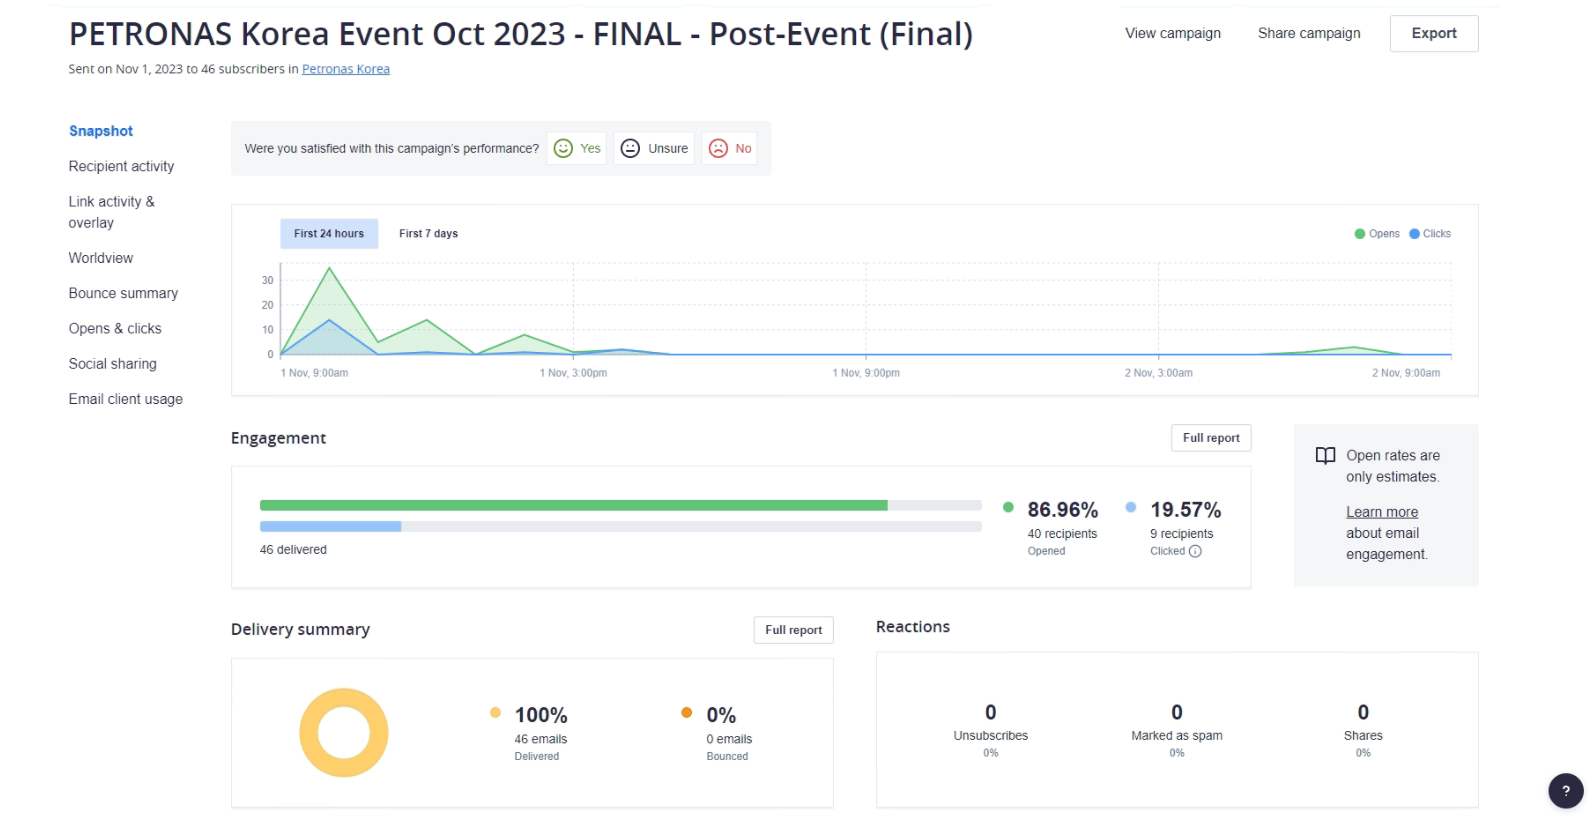Image resolution: width=1592 pixels, height=820 pixels.
Task: Click the open book icon
Action: (1325, 456)
